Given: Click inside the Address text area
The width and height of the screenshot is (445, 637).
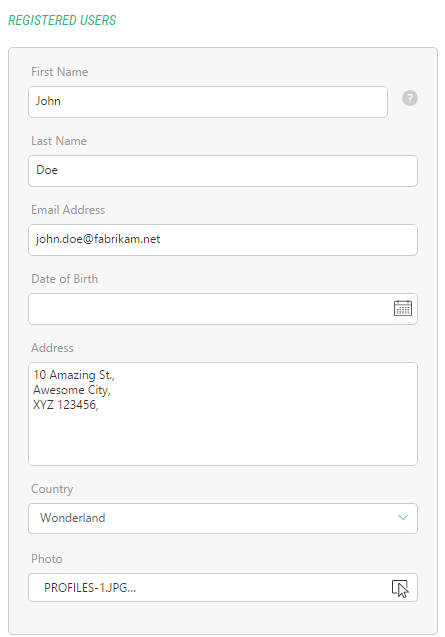Looking at the screenshot, I should click(223, 414).
